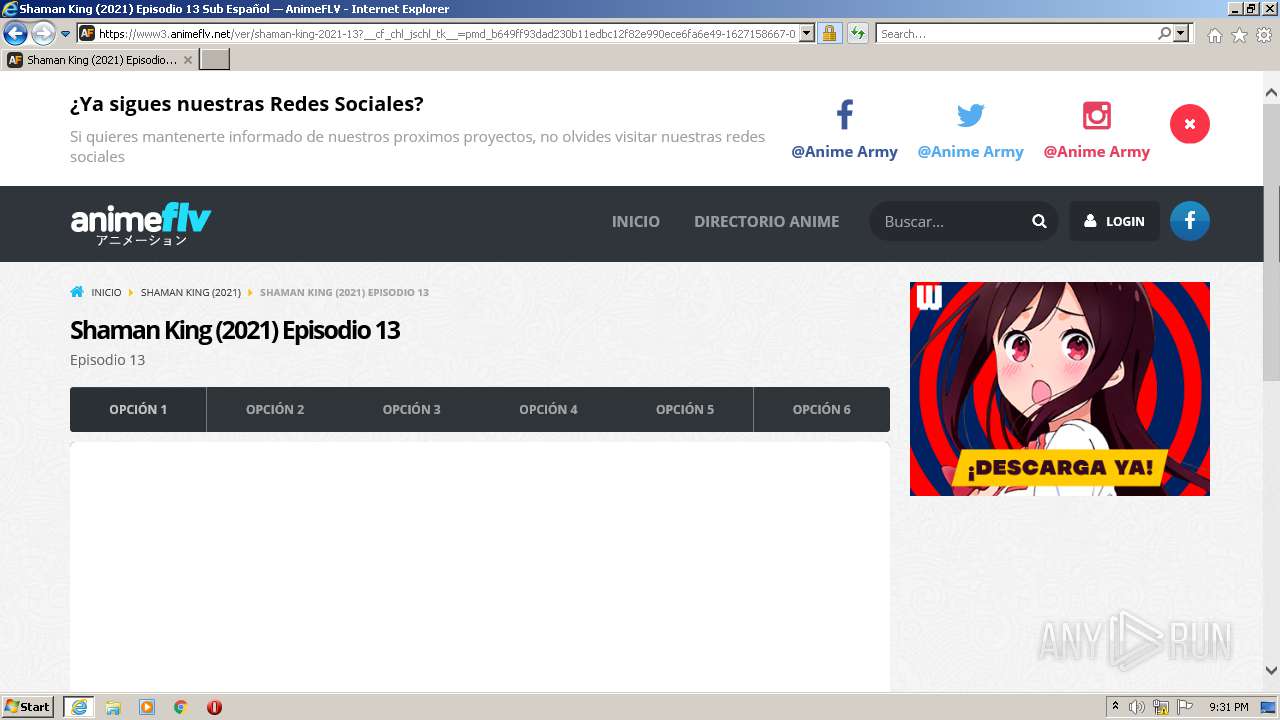Click the security lock icon
Image resolution: width=1280 pixels, height=720 pixels.
tap(829, 33)
